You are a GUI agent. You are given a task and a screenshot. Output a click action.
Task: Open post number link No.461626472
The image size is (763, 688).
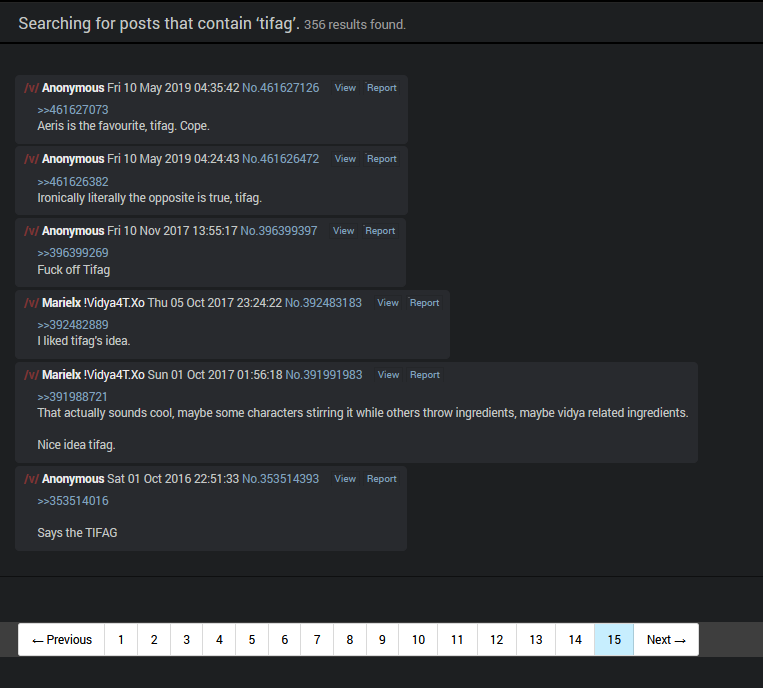(x=281, y=159)
